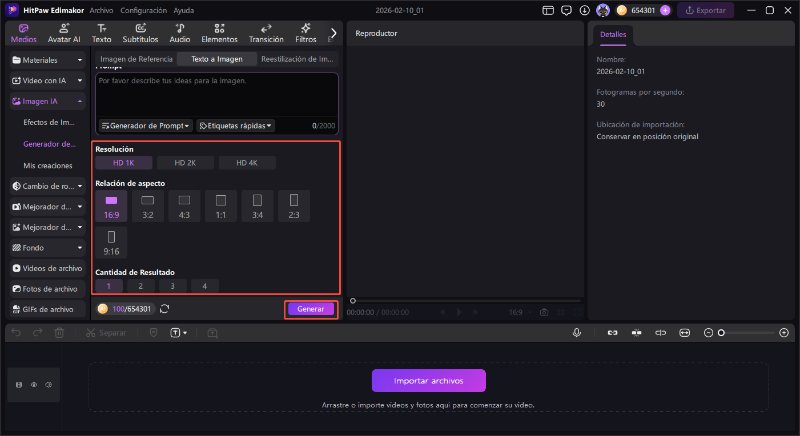Open the user avatar profile
Viewport: 800px width, 436px height.
(603, 10)
